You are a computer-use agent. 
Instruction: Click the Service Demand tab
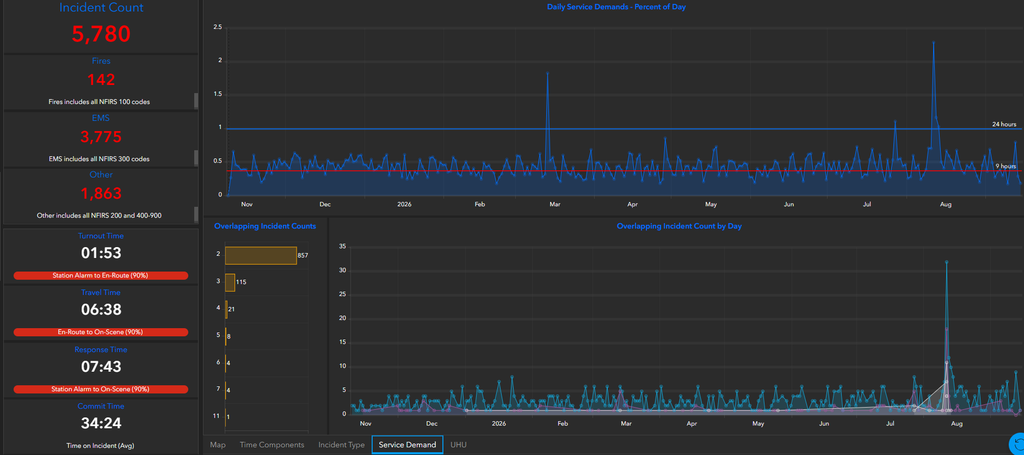tap(408, 445)
